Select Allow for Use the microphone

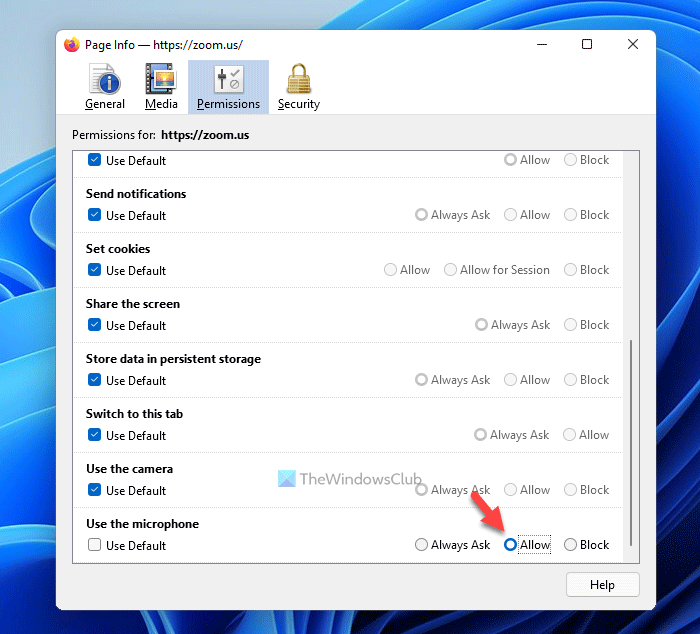pyautogui.click(x=510, y=545)
